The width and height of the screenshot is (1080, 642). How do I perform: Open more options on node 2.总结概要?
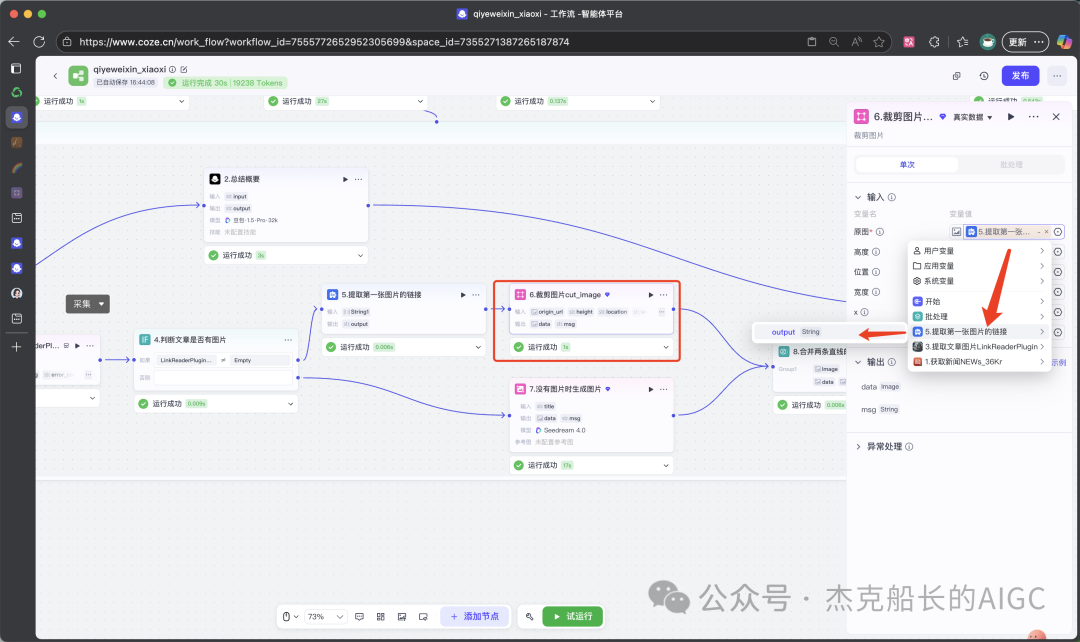pyautogui.click(x=358, y=179)
